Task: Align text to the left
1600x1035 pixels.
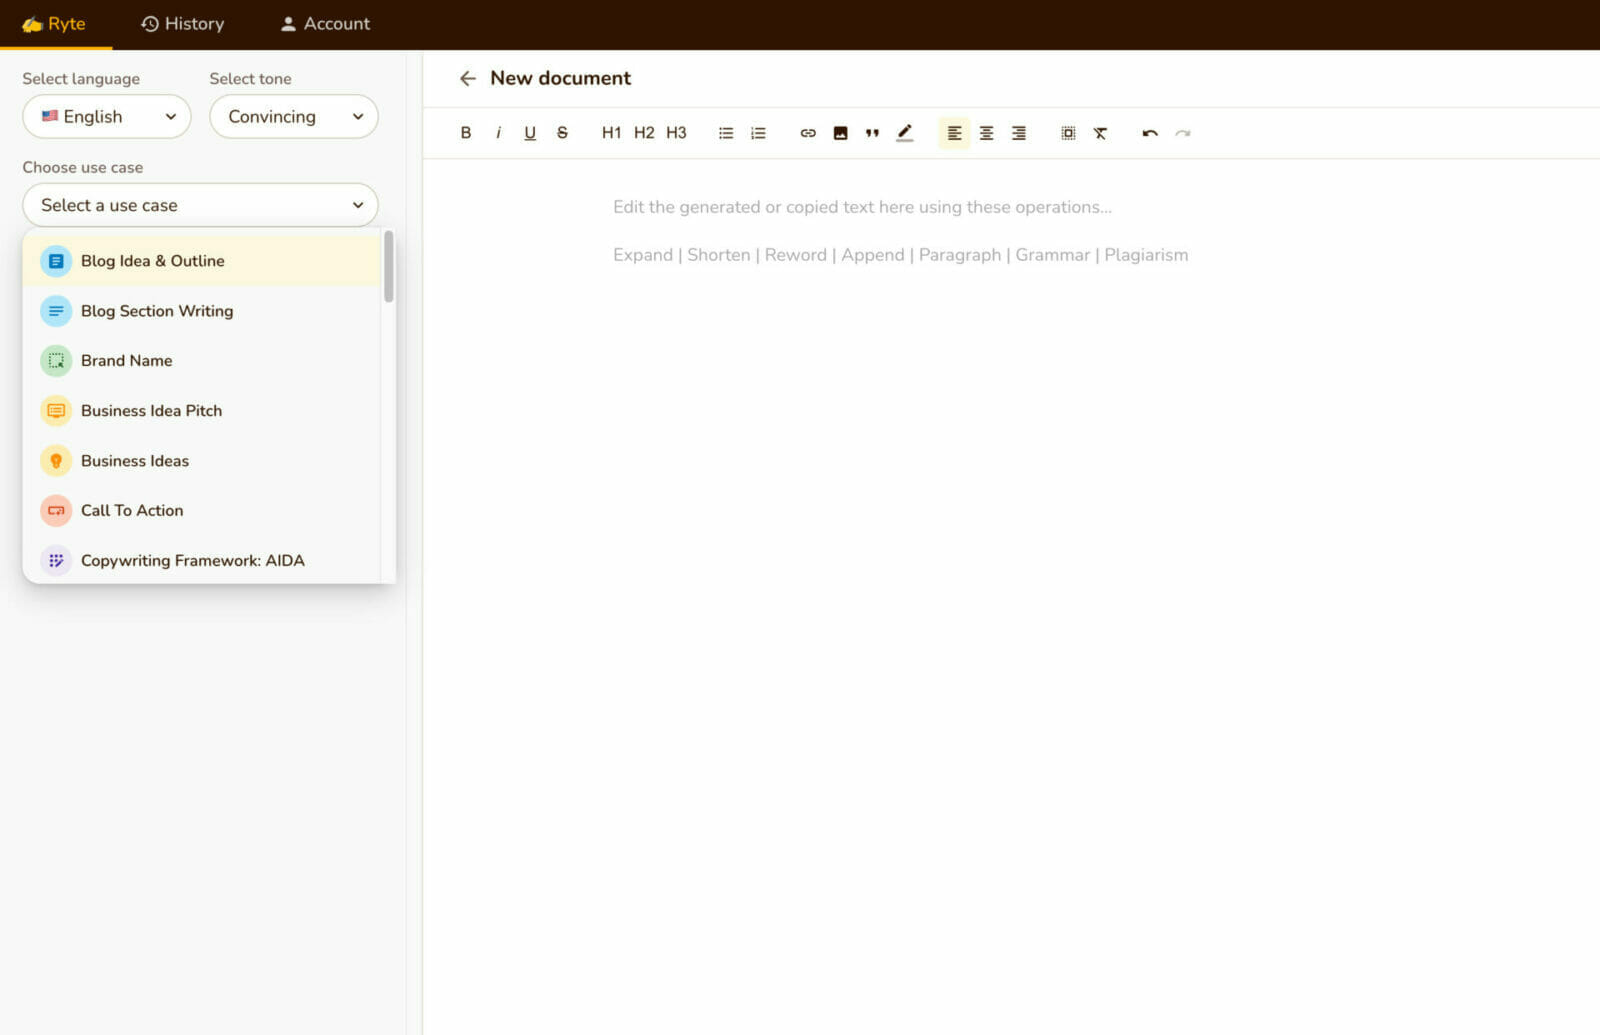Action: (x=954, y=133)
